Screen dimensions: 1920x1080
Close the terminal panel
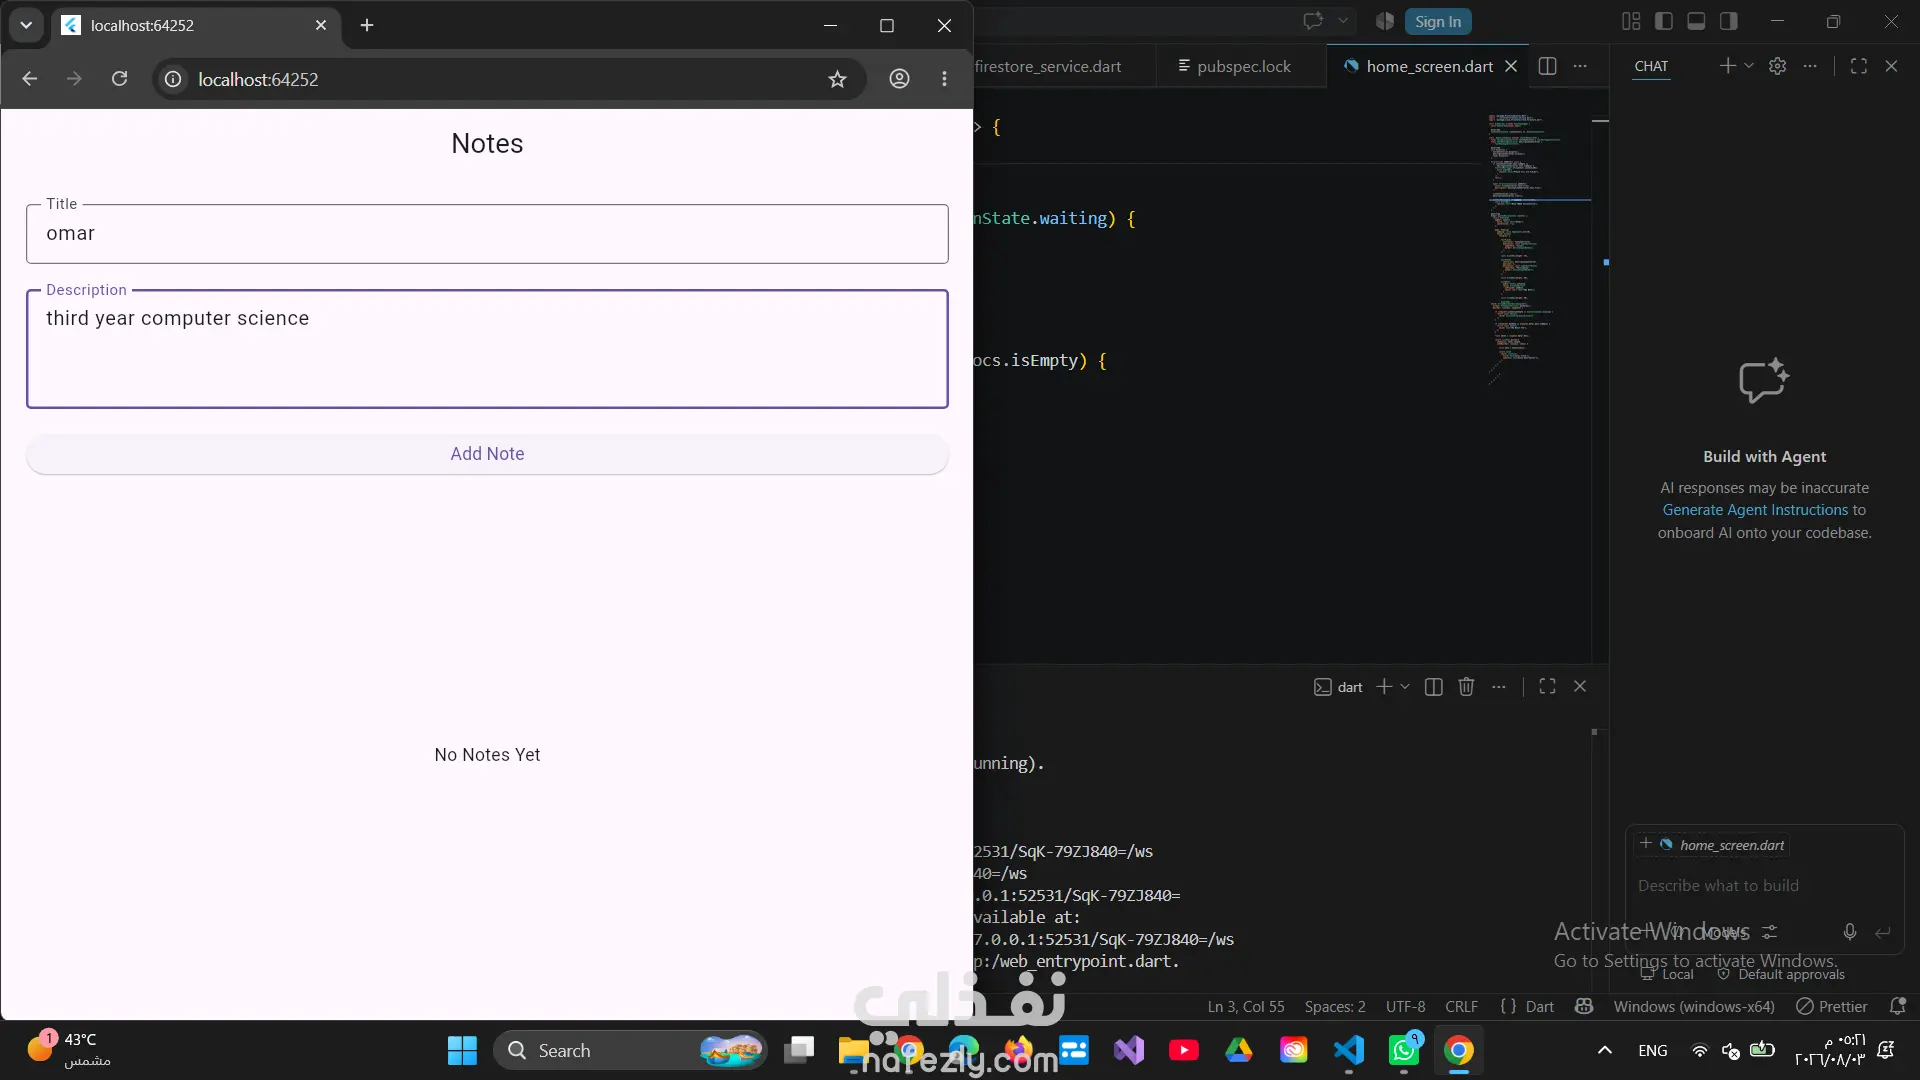(1580, 686)
